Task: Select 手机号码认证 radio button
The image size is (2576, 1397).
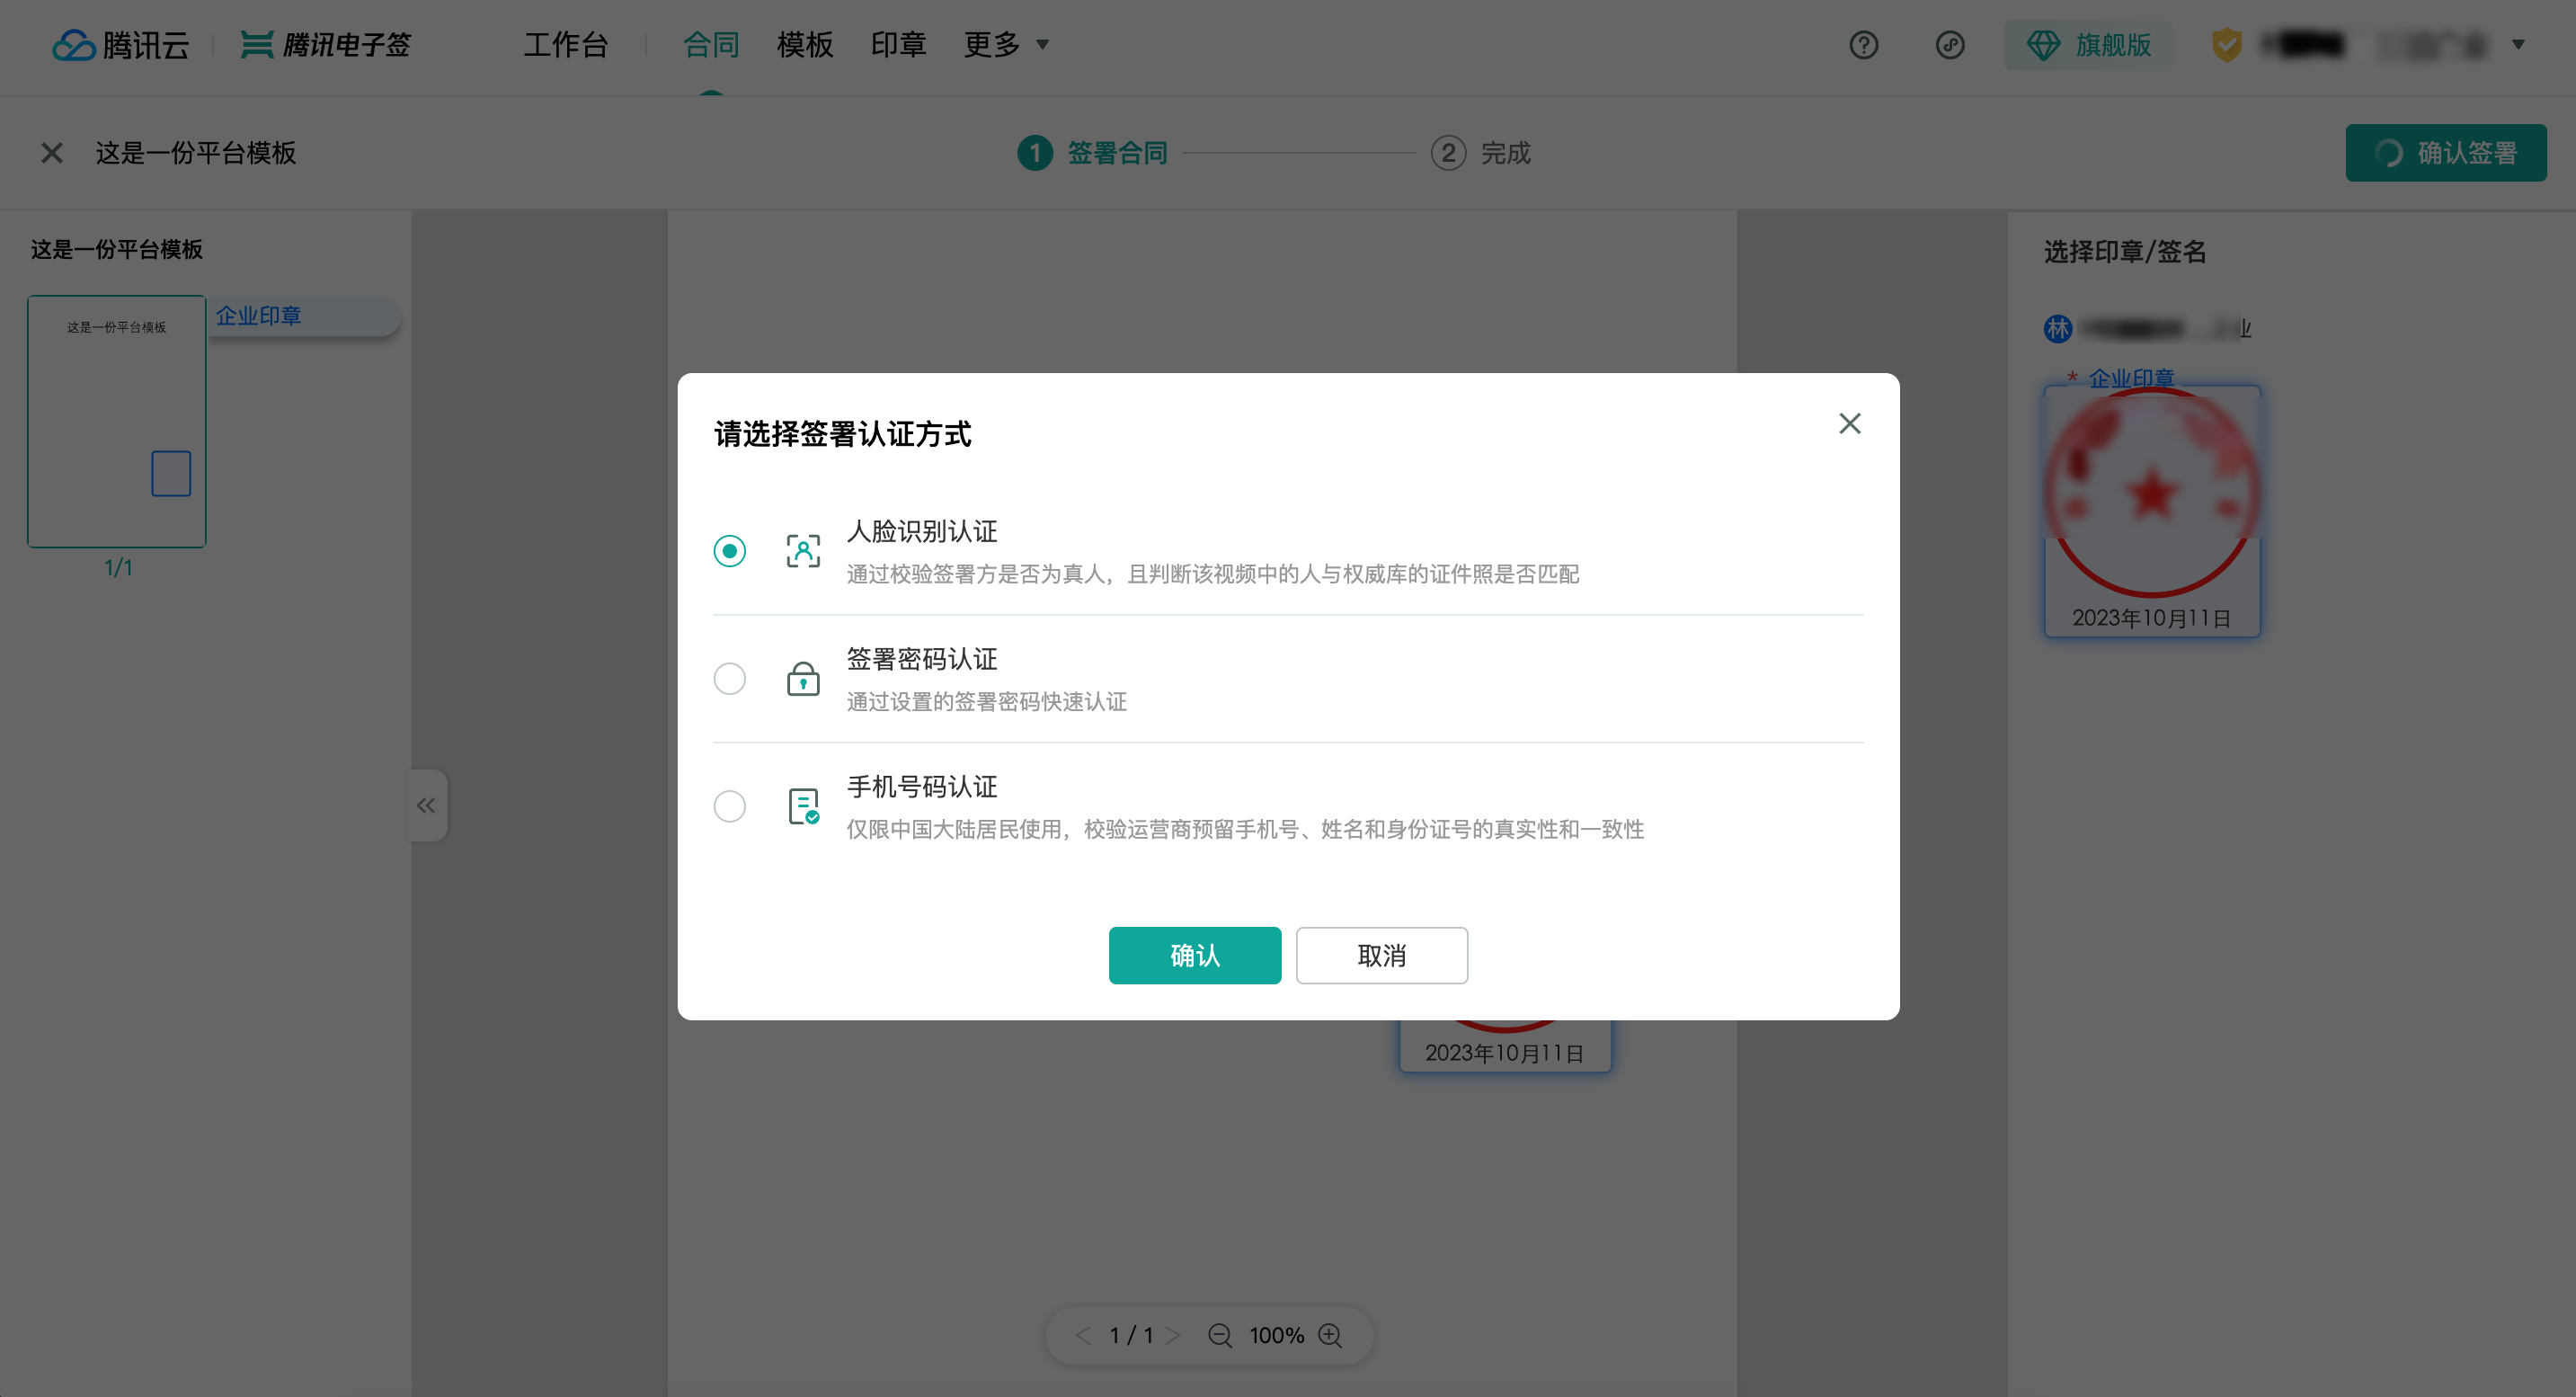Action: click(x=729, y=806)
